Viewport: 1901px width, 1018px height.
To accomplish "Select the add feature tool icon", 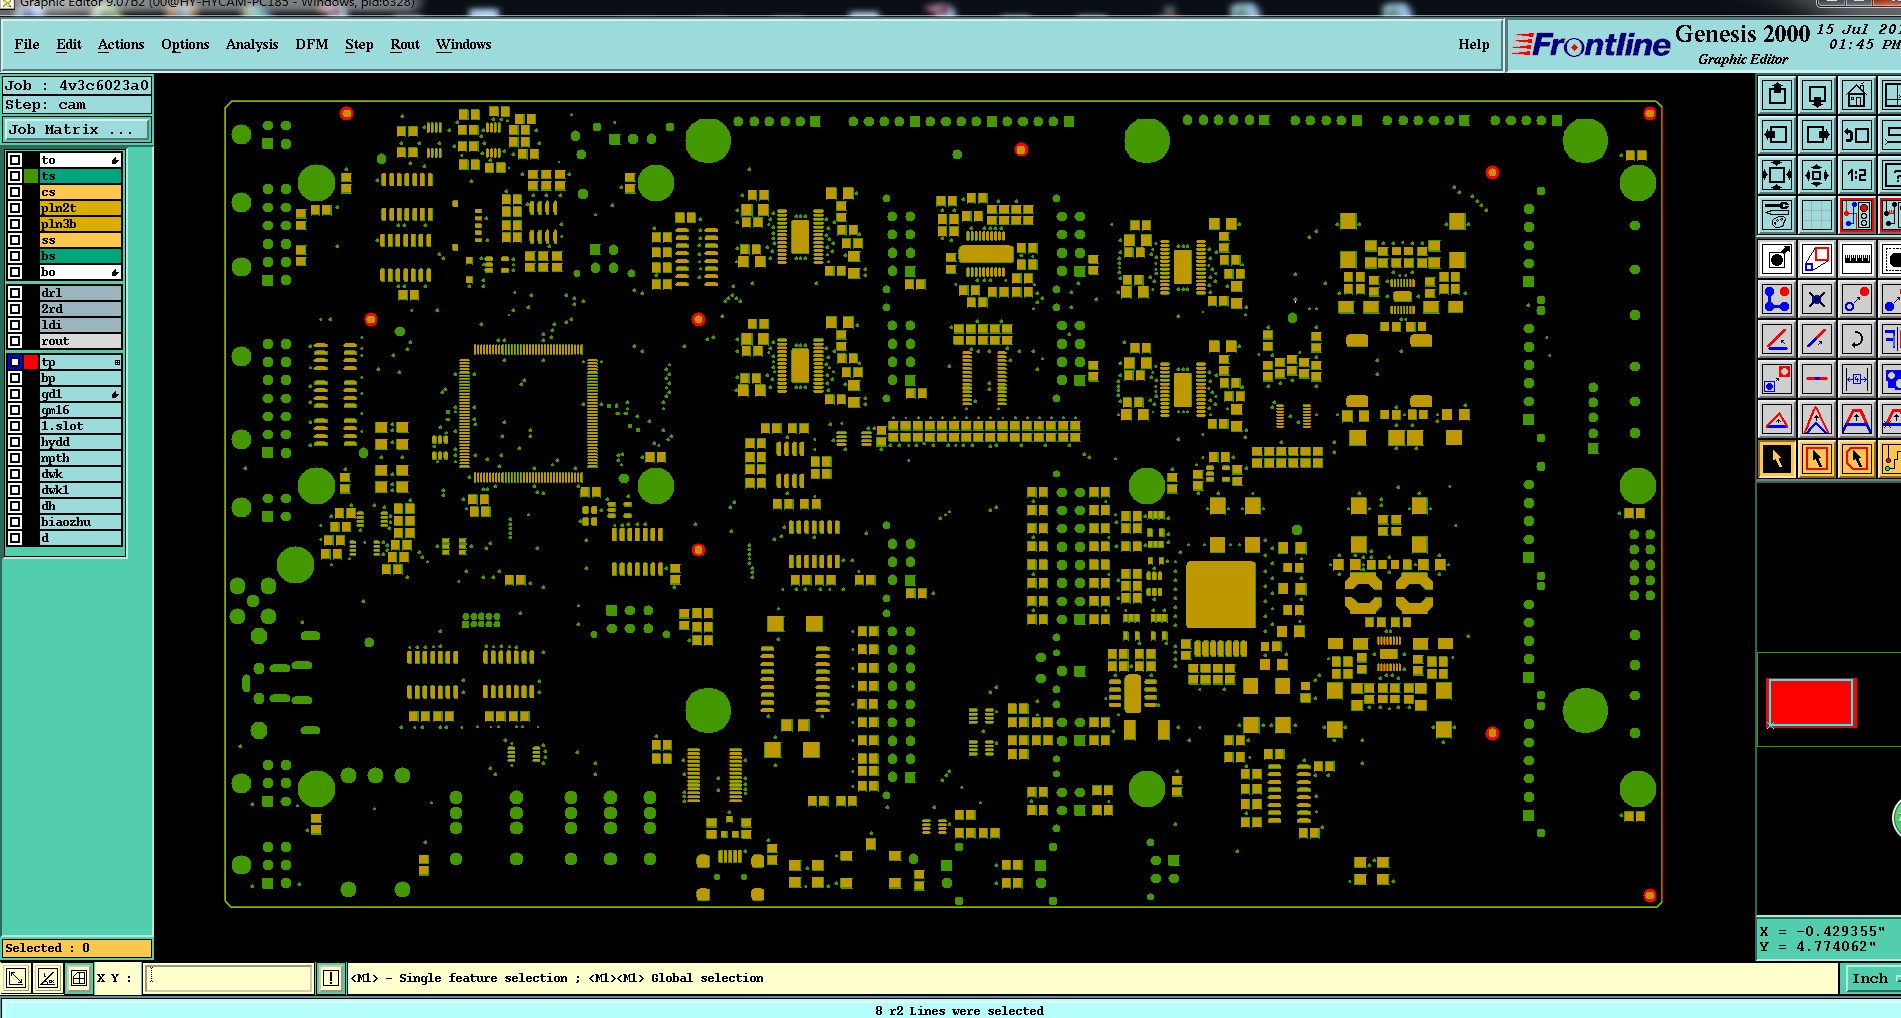I will [x=1777, y=260].
